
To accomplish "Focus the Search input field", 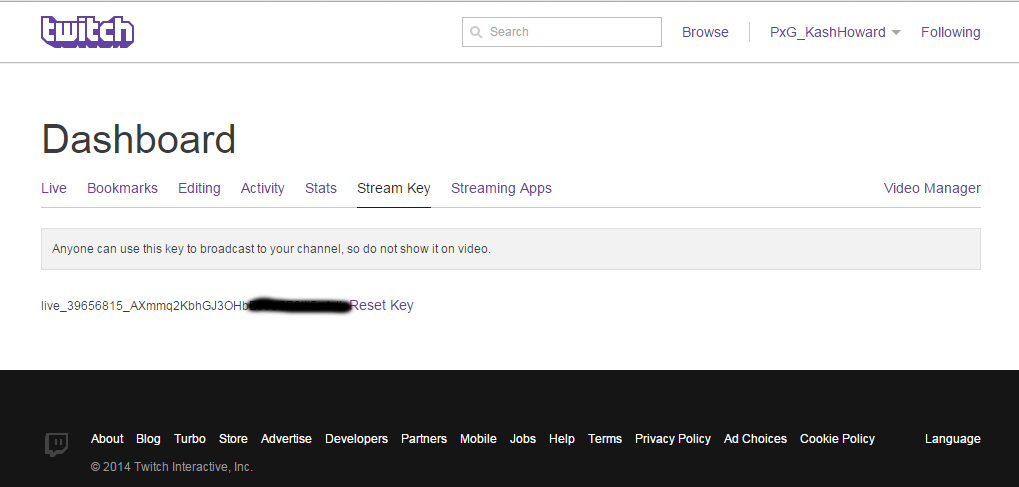I will (x=561, y=32).
